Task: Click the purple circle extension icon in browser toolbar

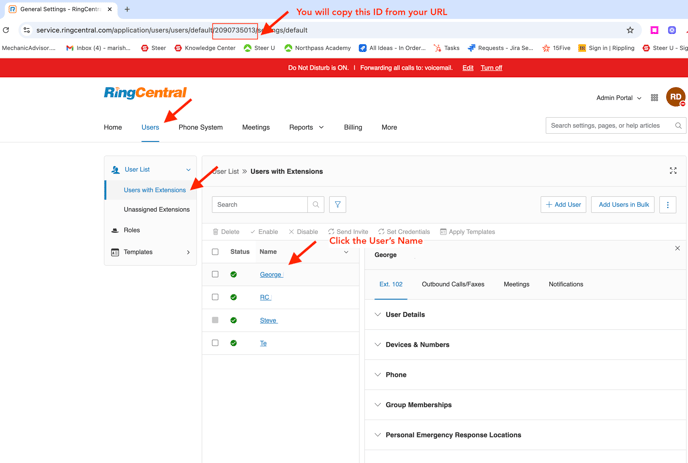Action: click(x=672, y=30)
